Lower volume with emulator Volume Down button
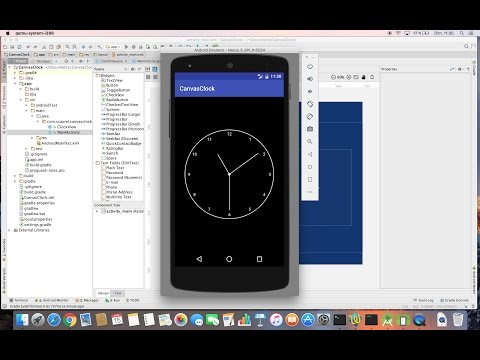This screenshot has height=360, width=480. [310, 91]
